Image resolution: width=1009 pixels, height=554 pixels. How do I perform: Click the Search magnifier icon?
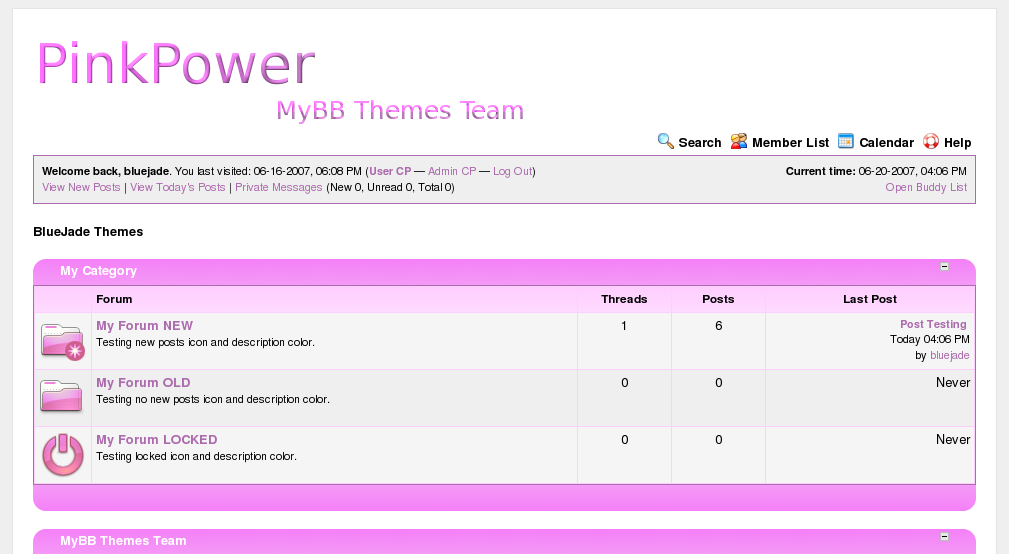[x=665, y=141]
